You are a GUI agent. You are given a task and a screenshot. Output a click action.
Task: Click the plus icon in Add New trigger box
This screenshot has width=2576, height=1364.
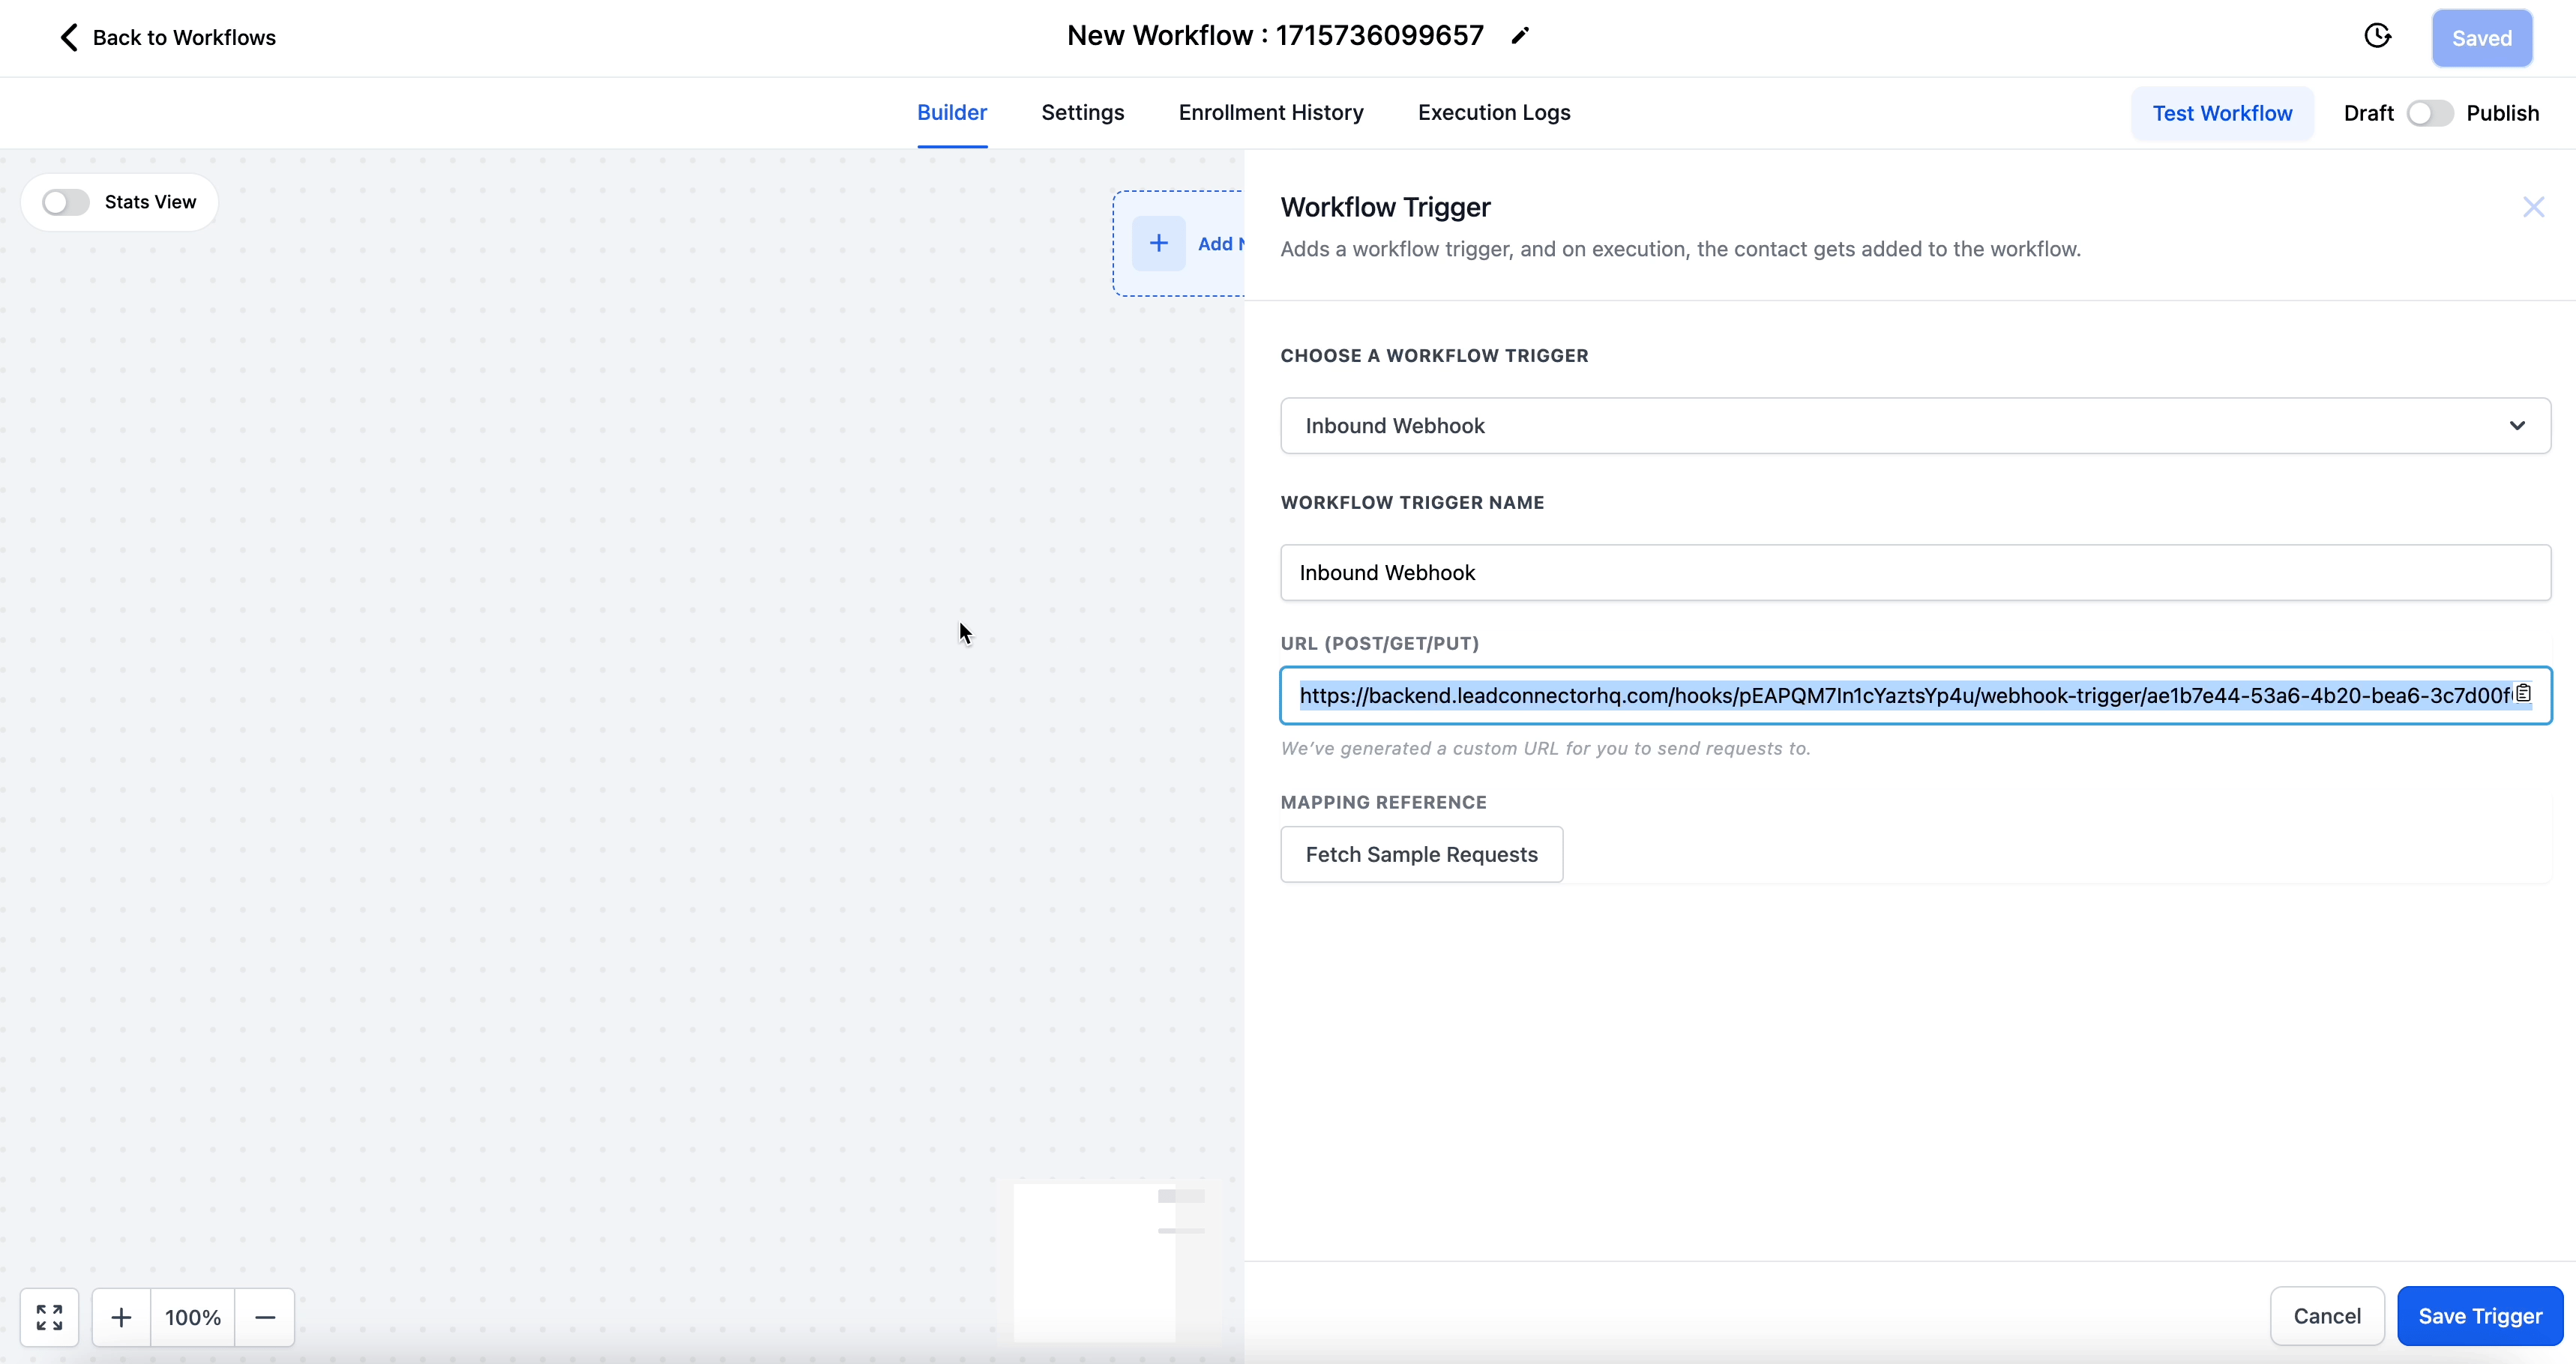point(1158,243)
